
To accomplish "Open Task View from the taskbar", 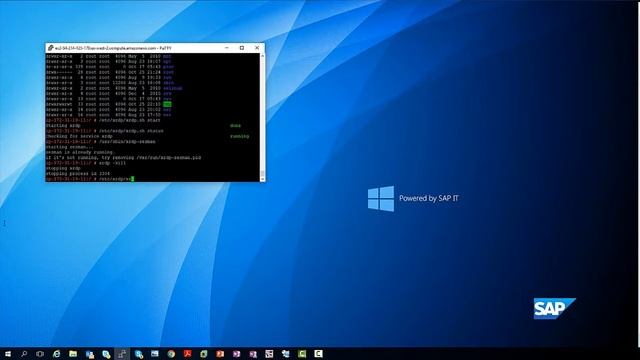I will tap(40, 354).
